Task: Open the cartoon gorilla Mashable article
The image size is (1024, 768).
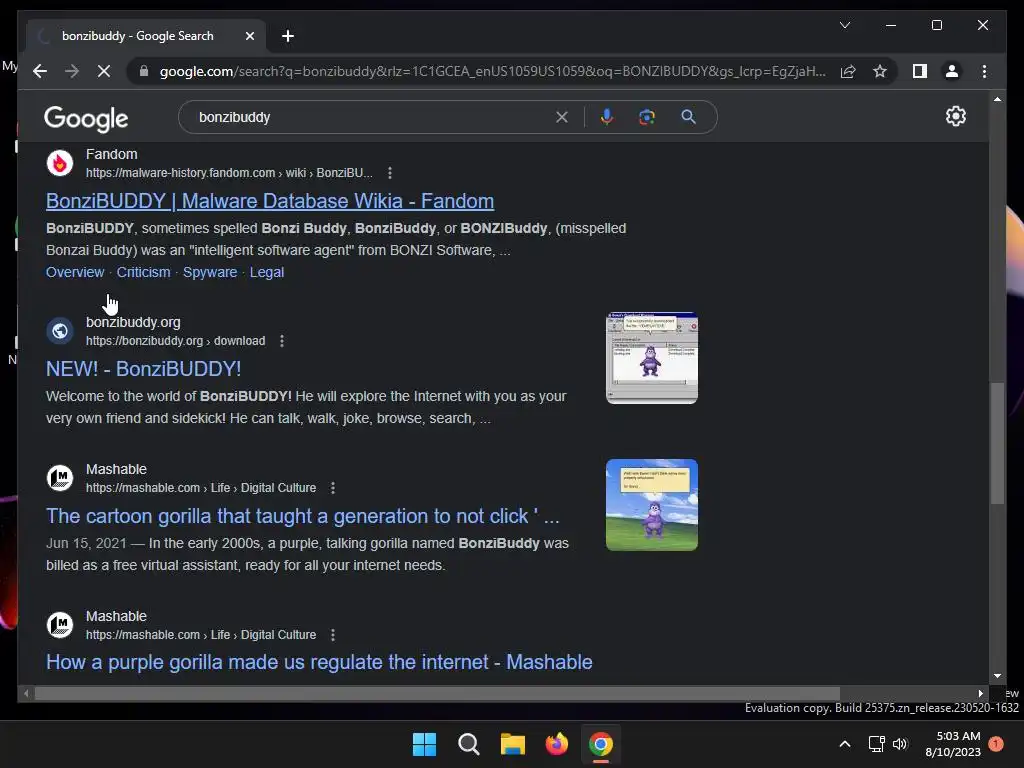Action: click(x=302, y=516)
